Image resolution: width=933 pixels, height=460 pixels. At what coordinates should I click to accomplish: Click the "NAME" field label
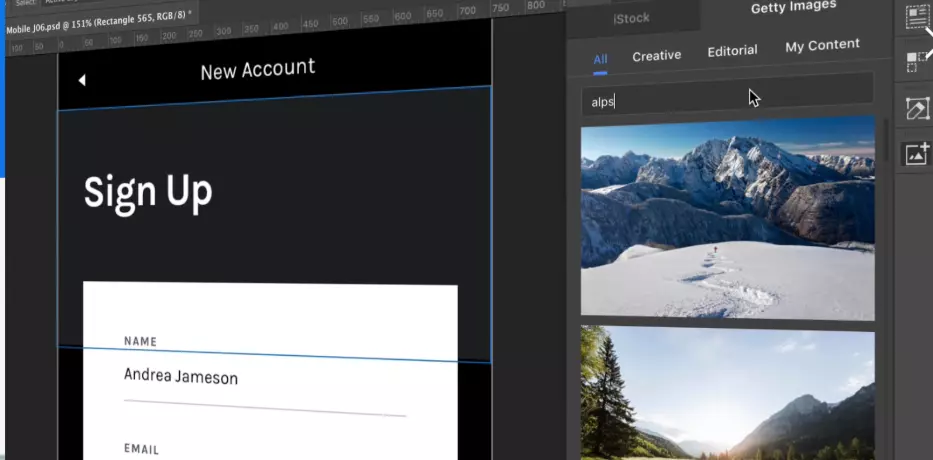pos(140,342)
